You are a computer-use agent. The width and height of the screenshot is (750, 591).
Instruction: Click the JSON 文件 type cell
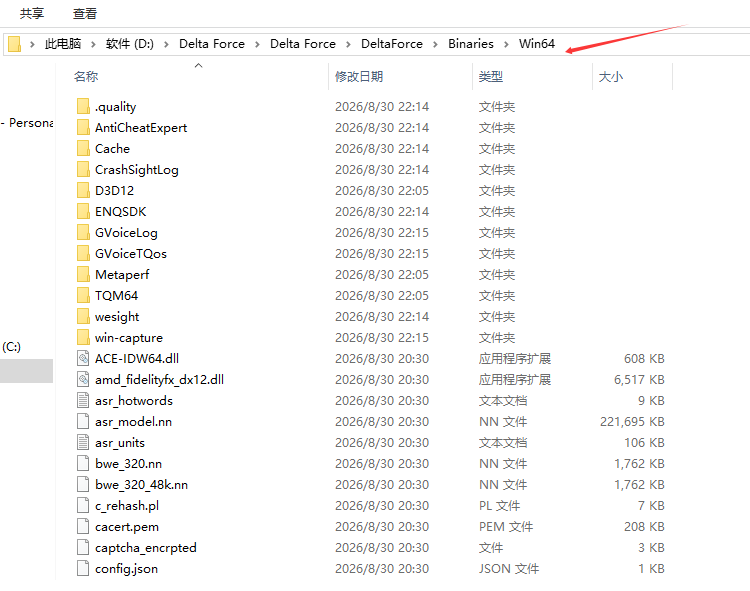click(x=509, y=569)
